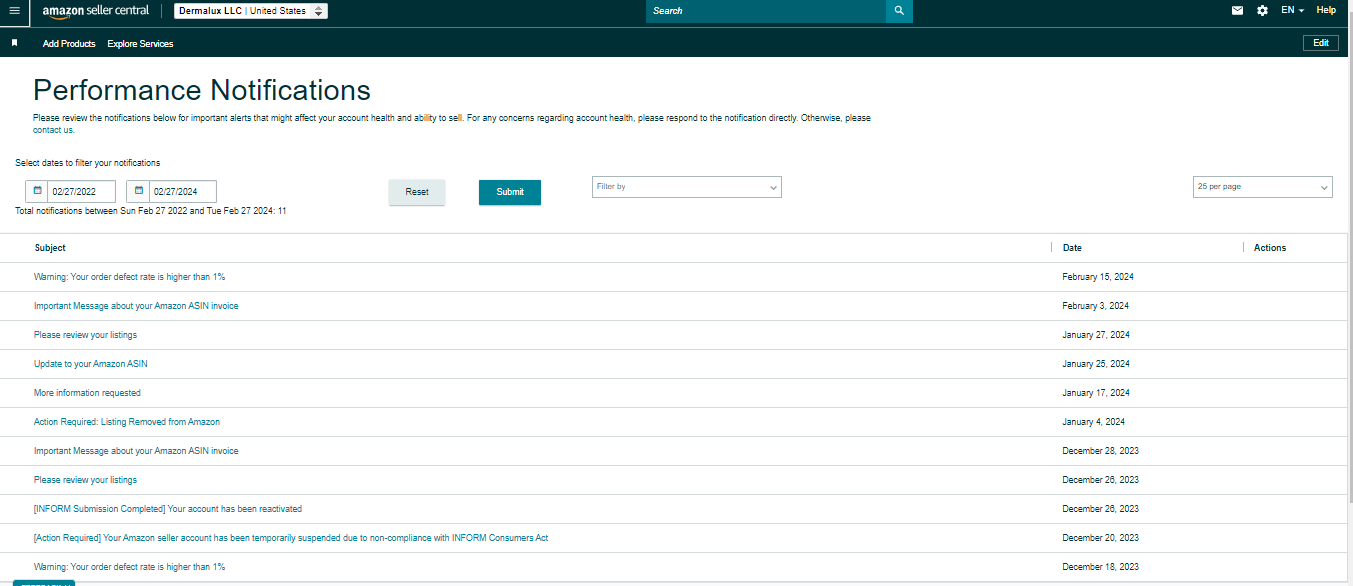Screen dimensions: 1353x586
Task: Click the Submit button
Action: (510, 192)
